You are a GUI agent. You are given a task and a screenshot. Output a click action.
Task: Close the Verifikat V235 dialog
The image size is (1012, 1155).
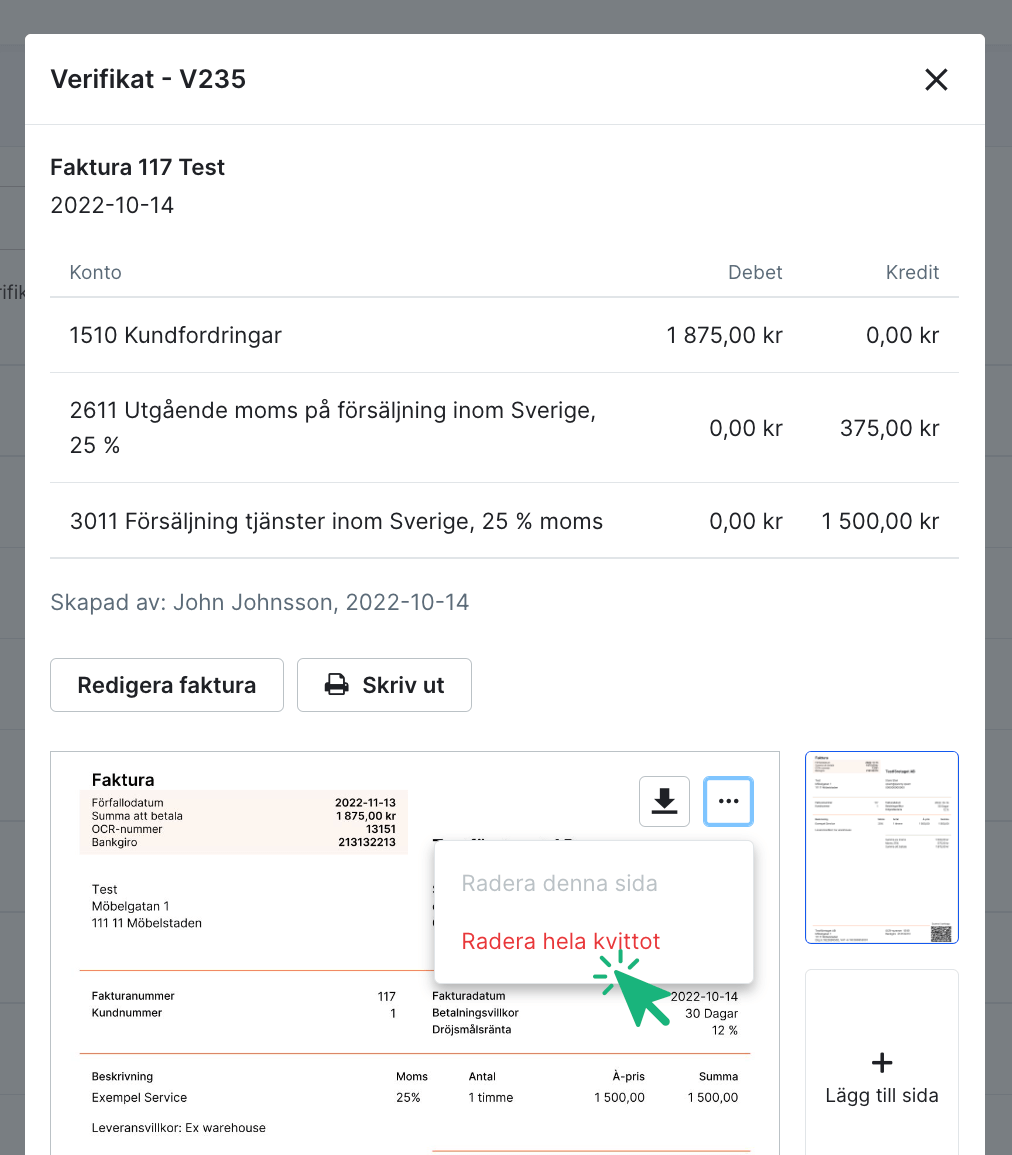[935, 80]
